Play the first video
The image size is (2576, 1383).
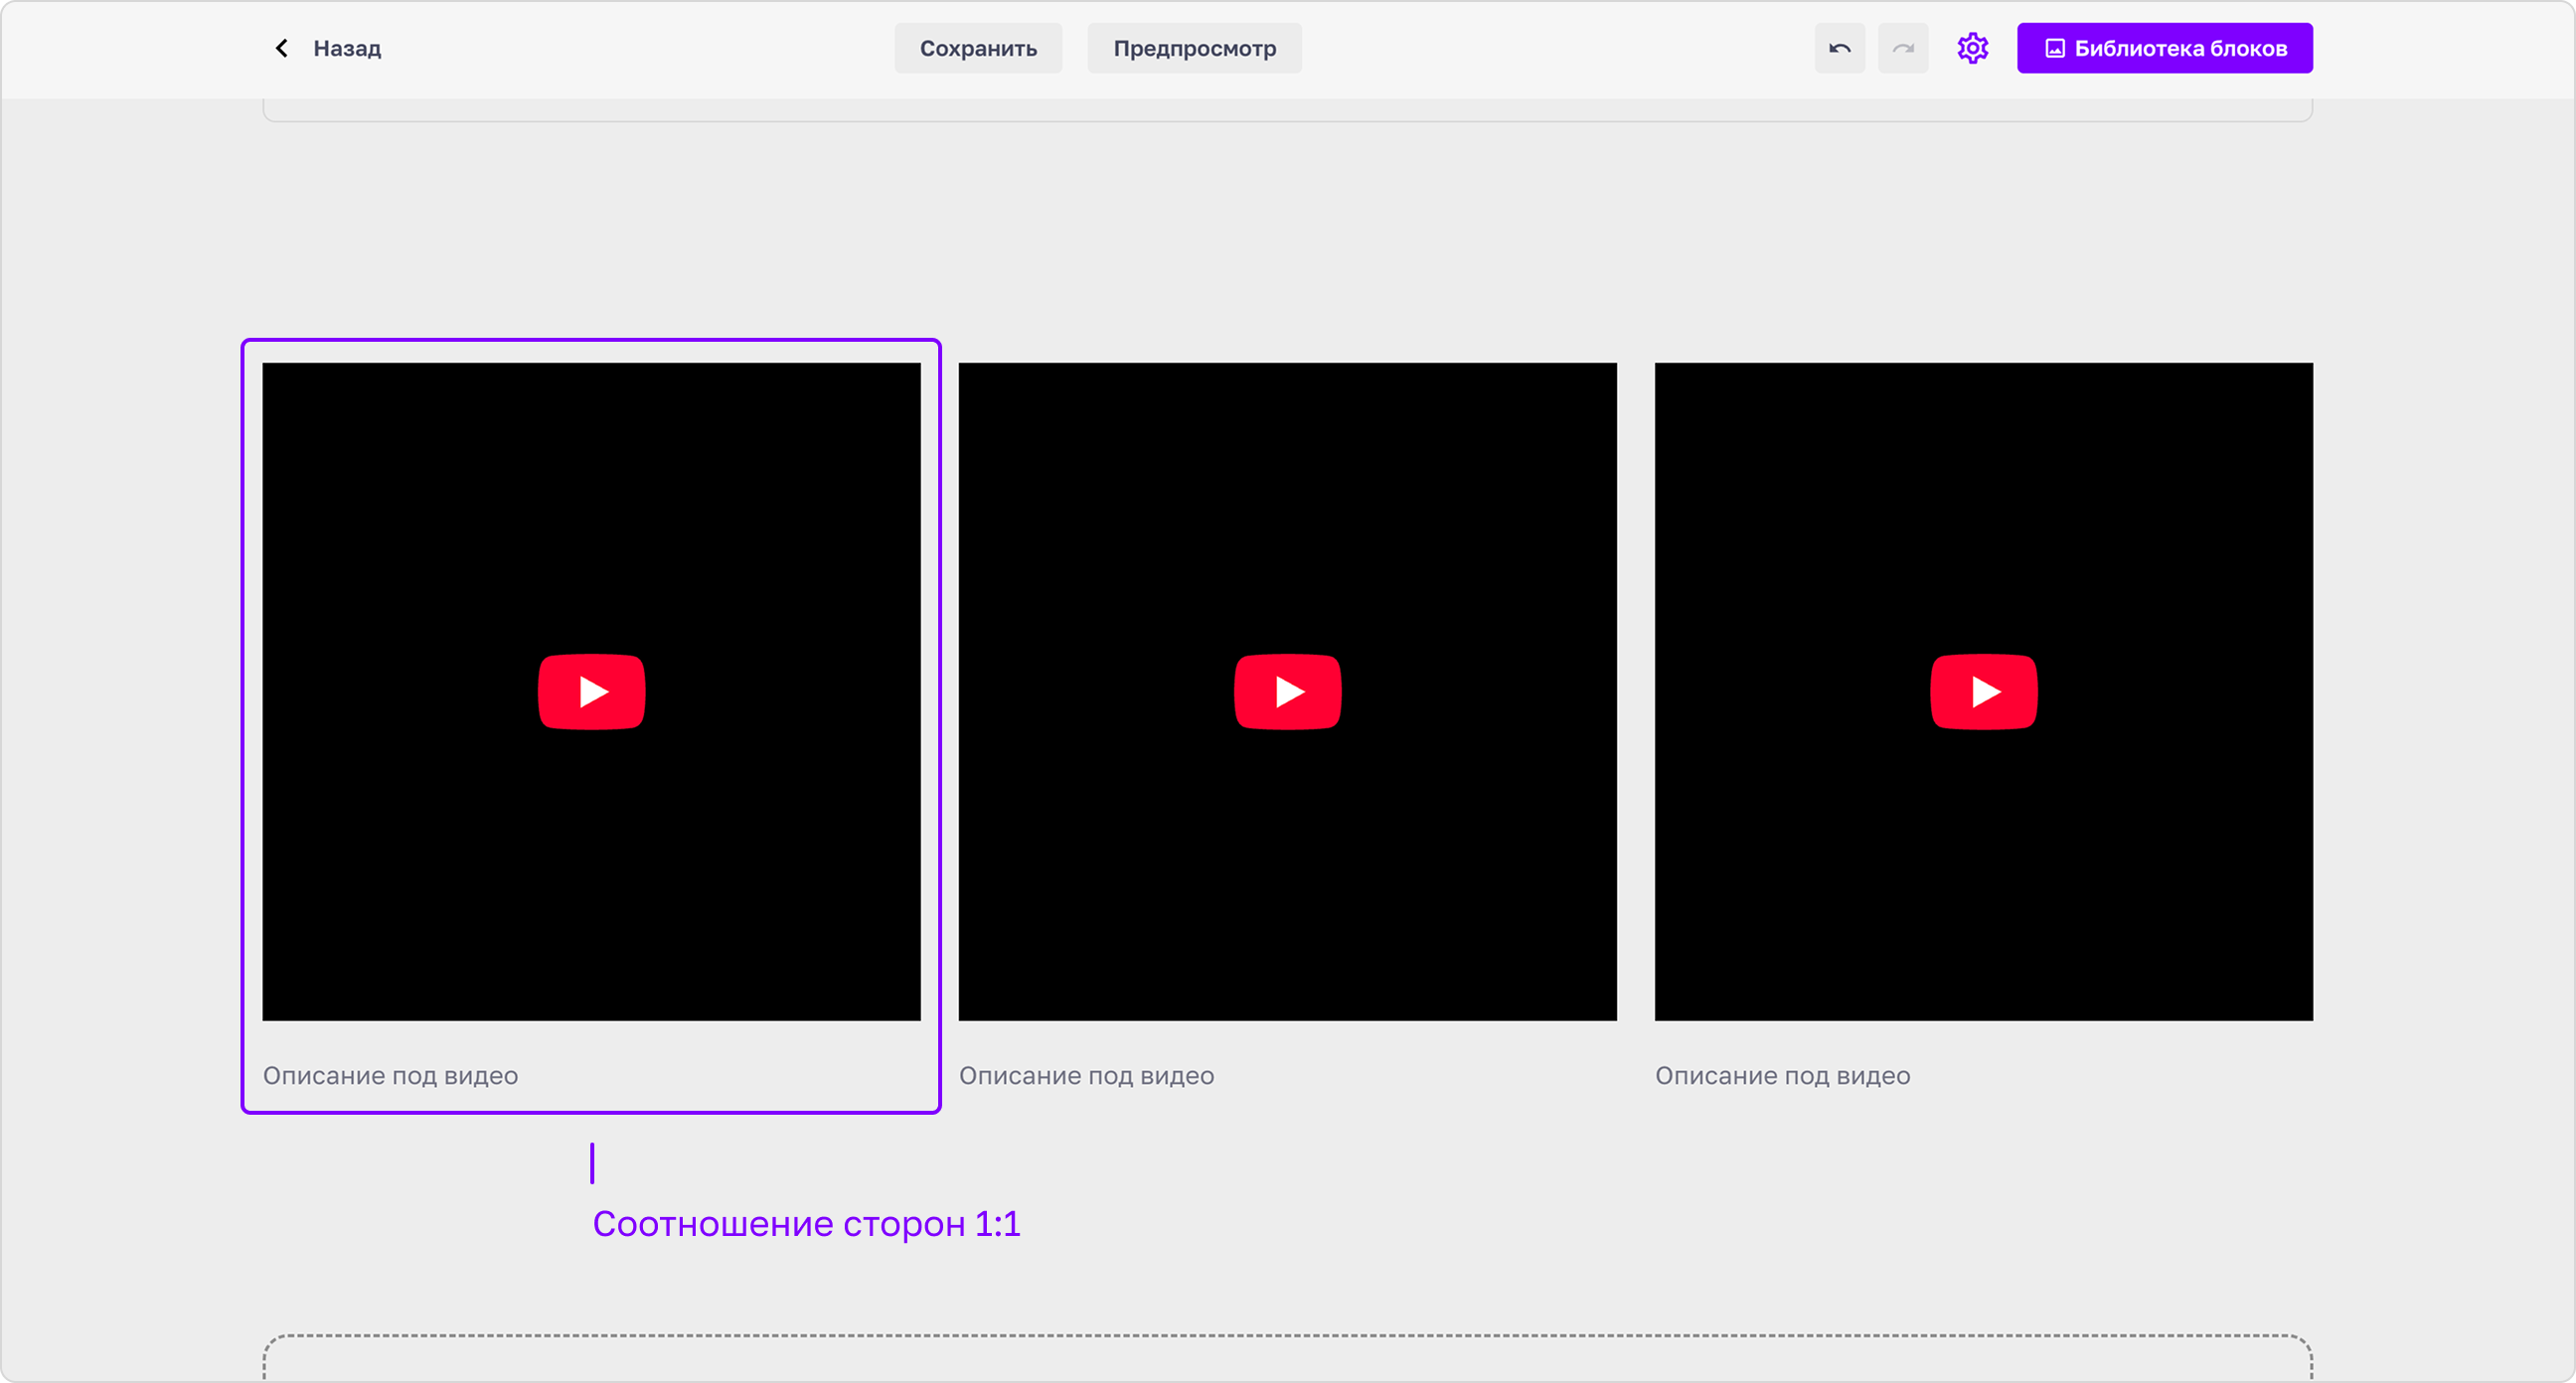click(x=591, y=692)
